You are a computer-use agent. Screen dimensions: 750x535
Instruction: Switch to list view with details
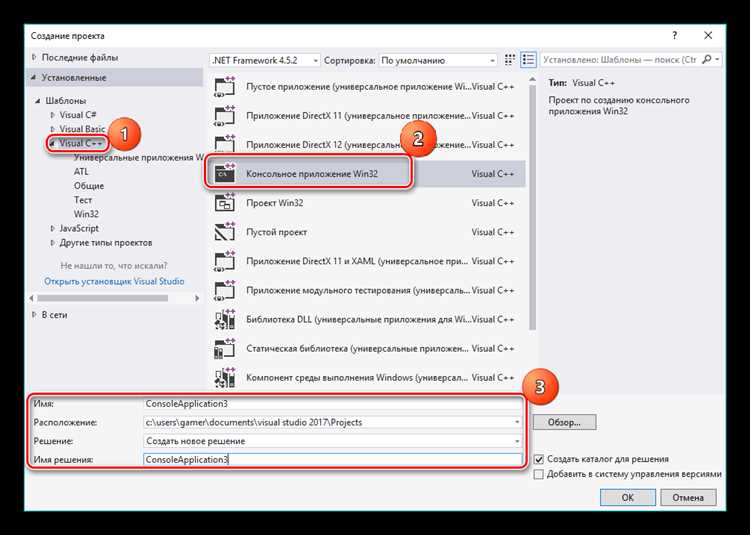[x=528, y=60]
